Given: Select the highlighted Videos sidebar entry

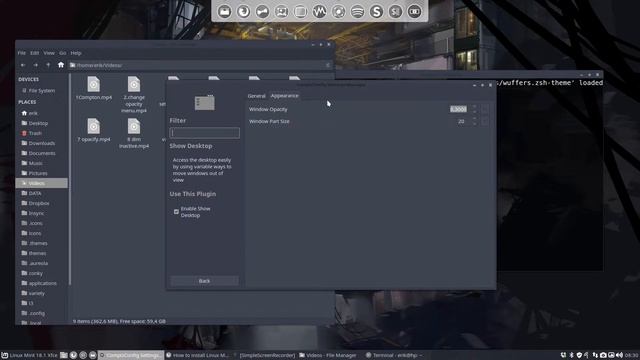Looking at the screenshot, I should tap(42, 183).
